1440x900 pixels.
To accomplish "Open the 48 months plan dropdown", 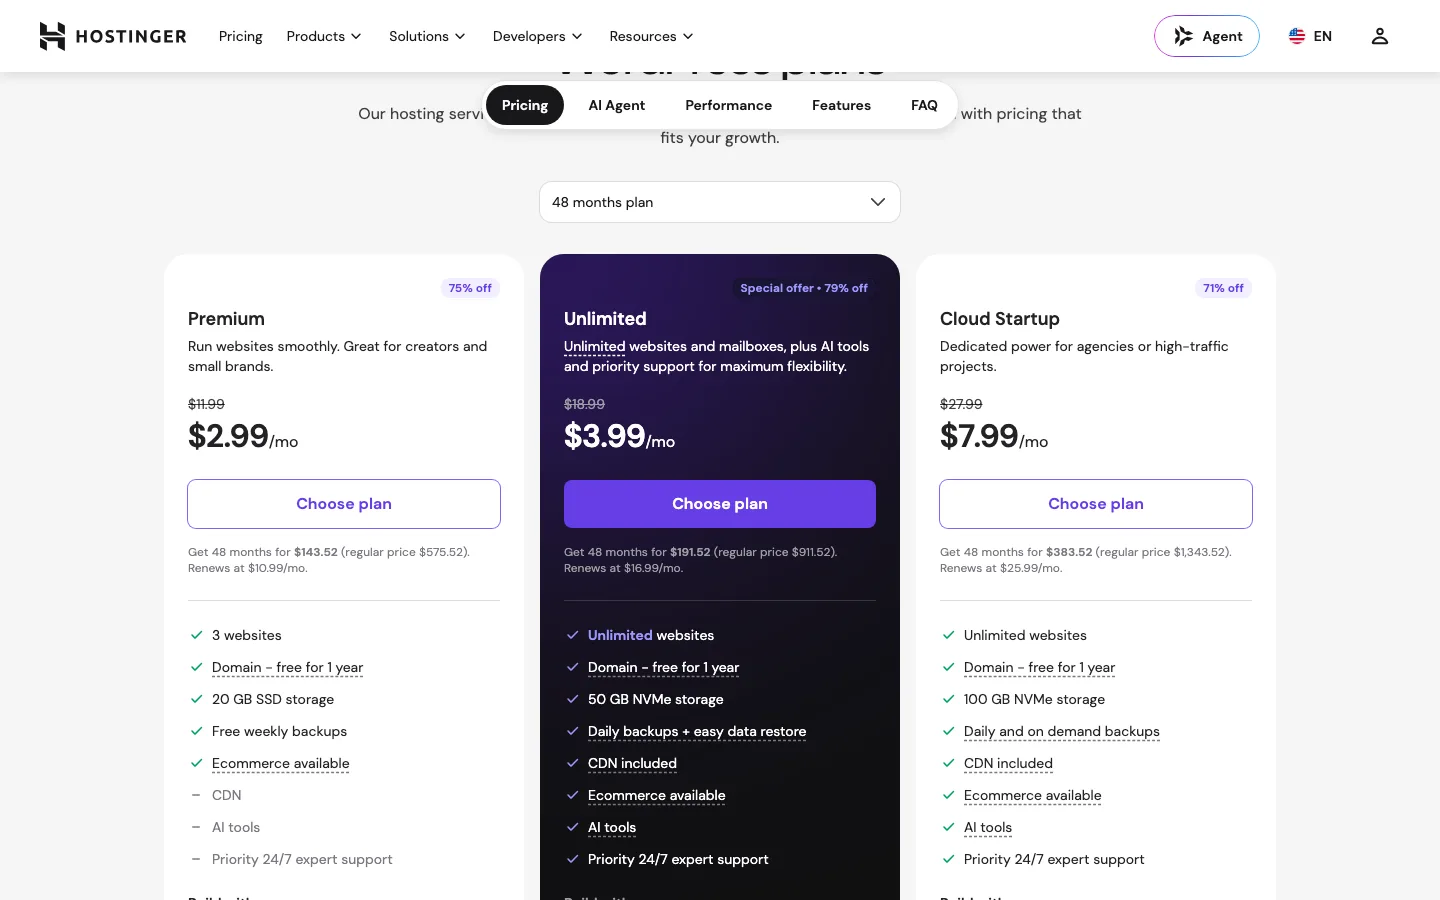I will 720,202.
